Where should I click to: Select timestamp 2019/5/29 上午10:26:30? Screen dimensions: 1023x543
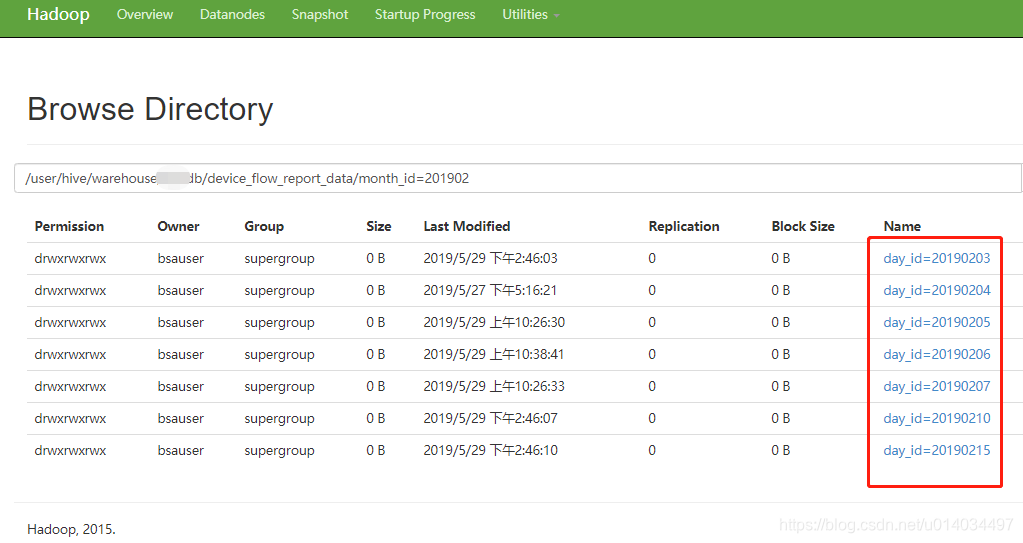[494, 322]
